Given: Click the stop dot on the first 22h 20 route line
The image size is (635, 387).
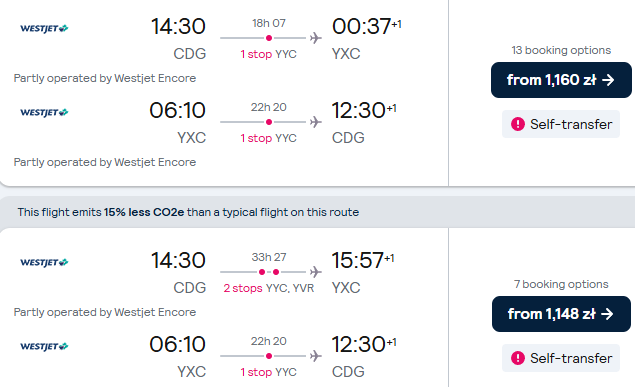Looking at the screenshot, I should [268, 122].
